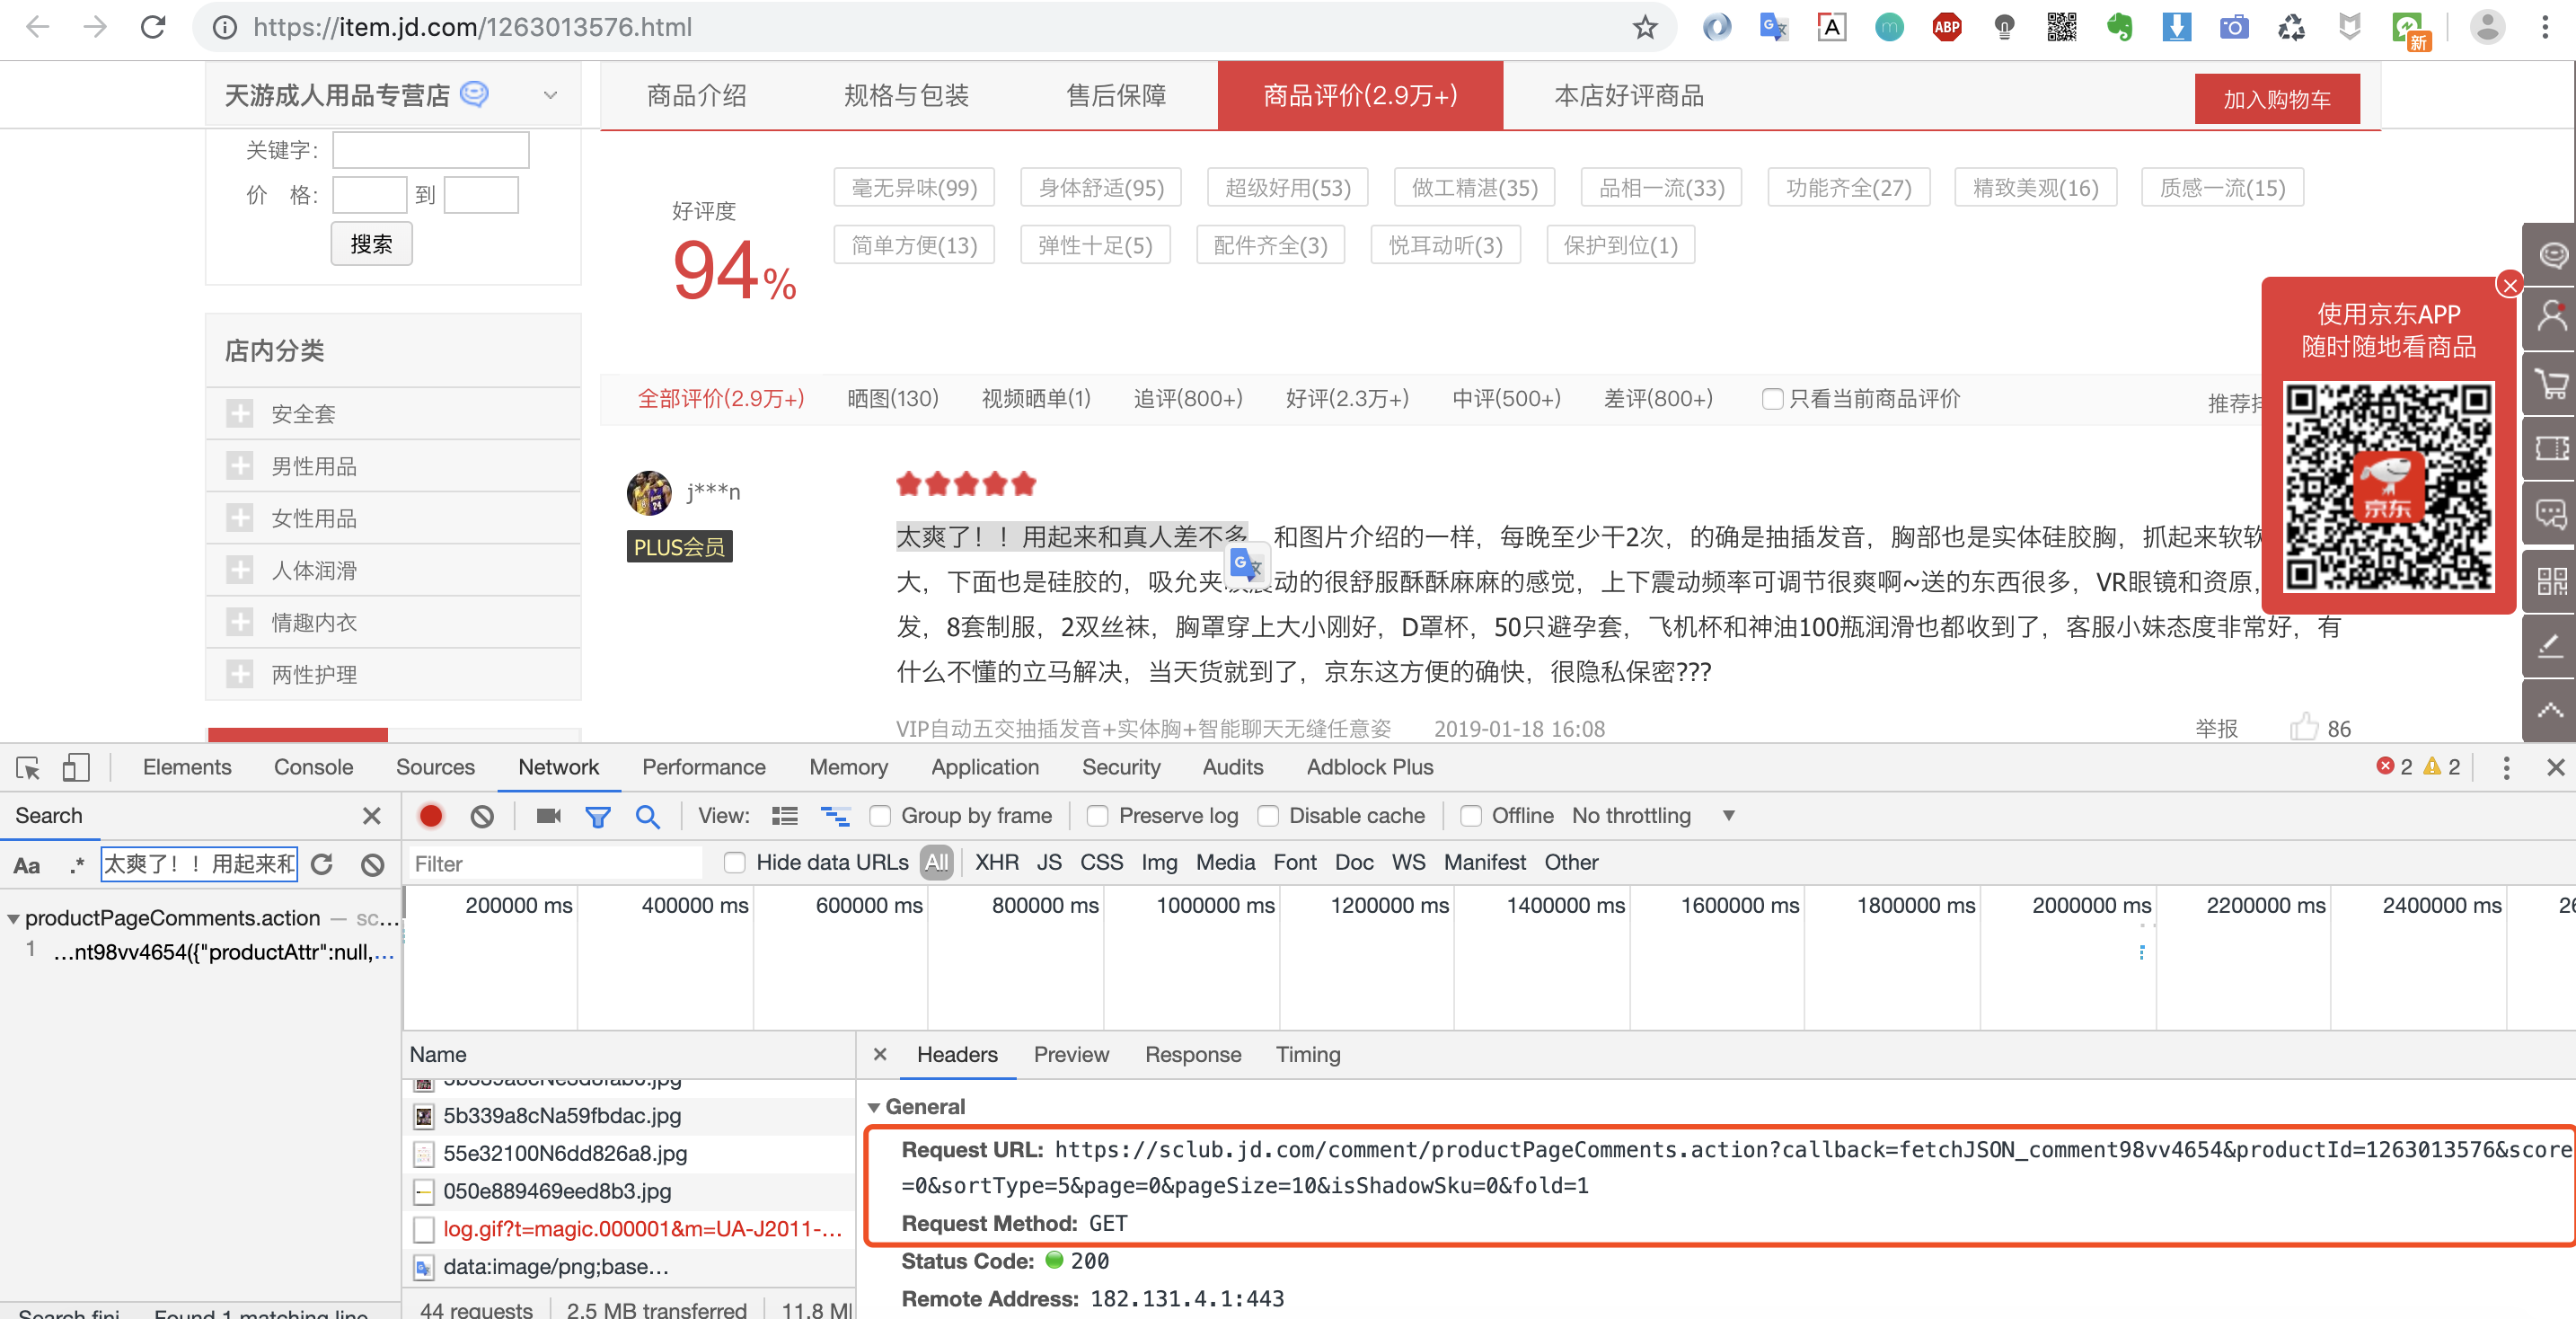Open the DevTools three-dot customization menu

pyautogui.click(x=2506, y=767)
